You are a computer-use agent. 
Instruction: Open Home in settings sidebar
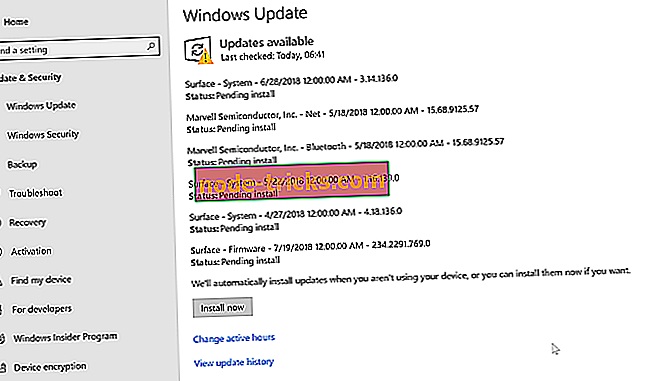(x=16, y=22)
